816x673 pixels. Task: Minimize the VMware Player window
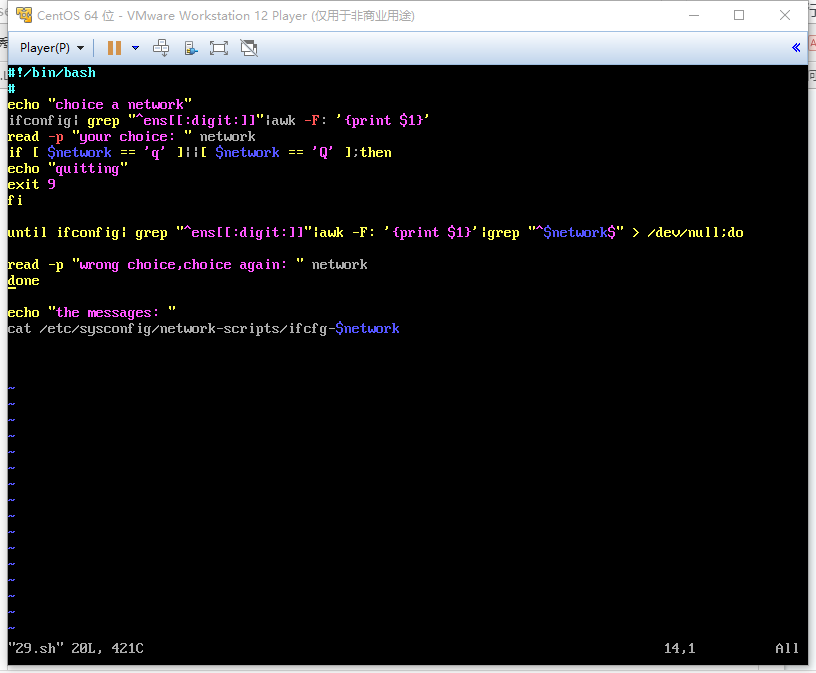(x=694, y=16)
